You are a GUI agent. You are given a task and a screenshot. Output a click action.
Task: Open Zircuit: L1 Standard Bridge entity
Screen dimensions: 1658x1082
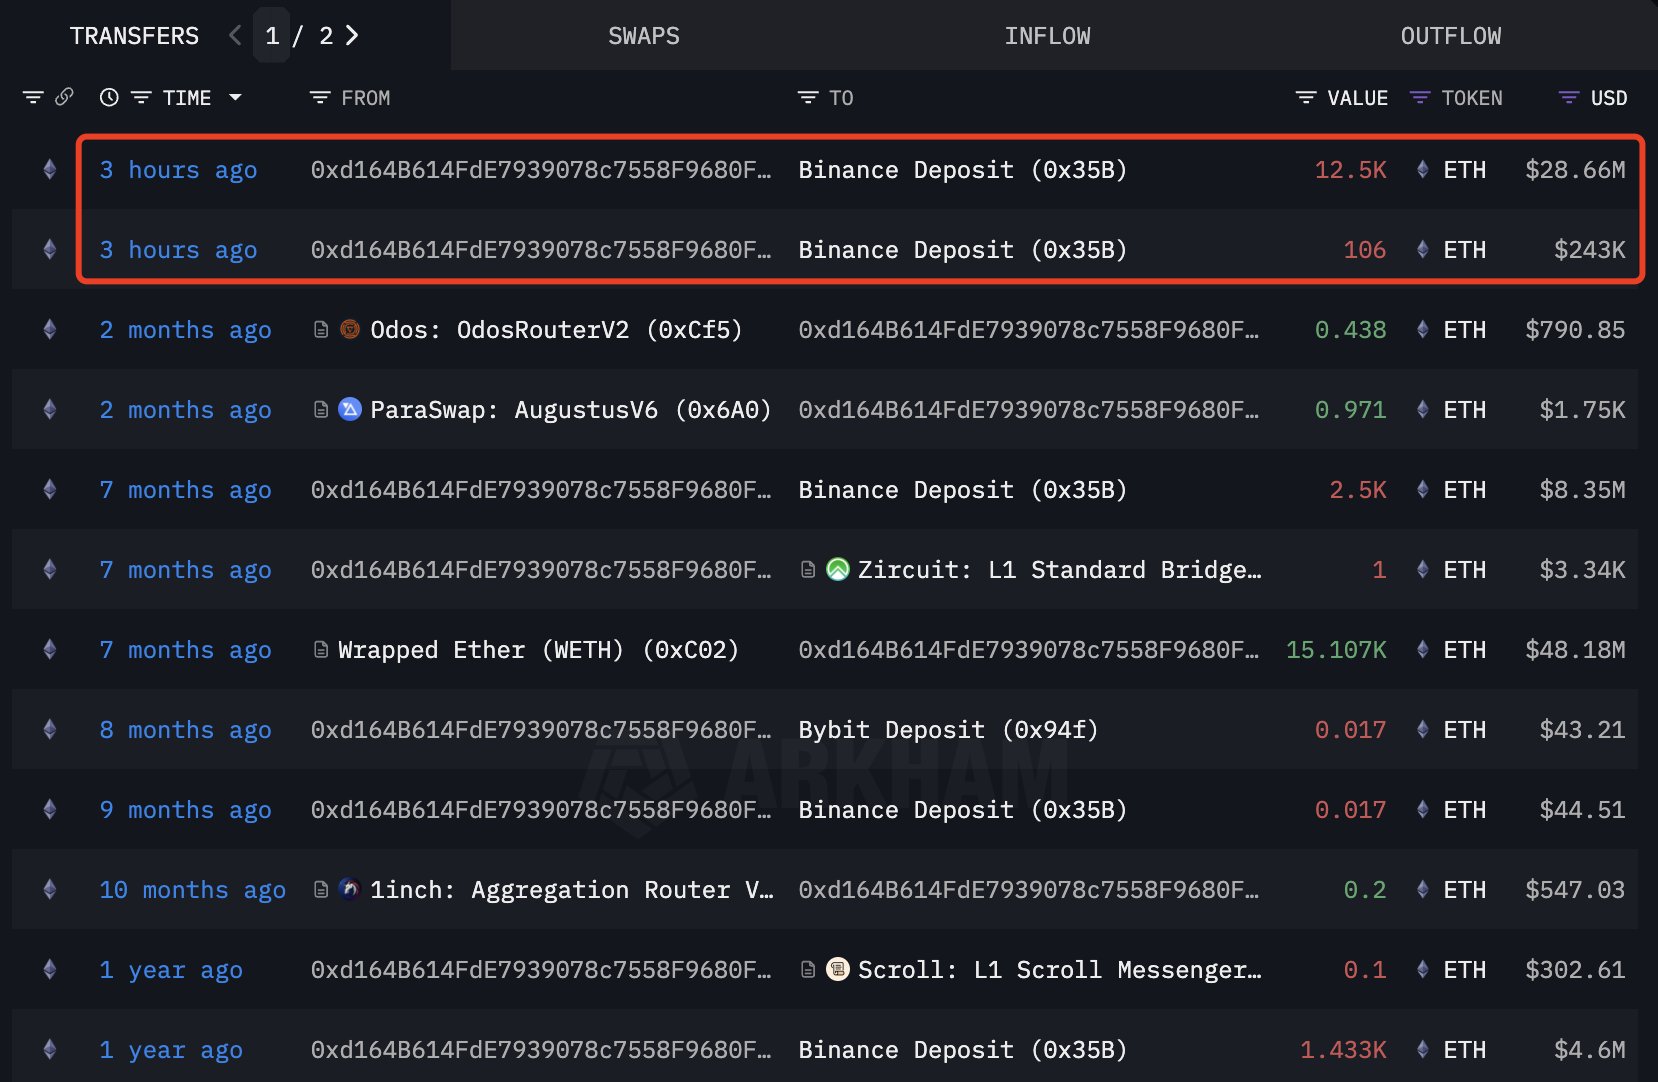click(x=1059, y=570)
